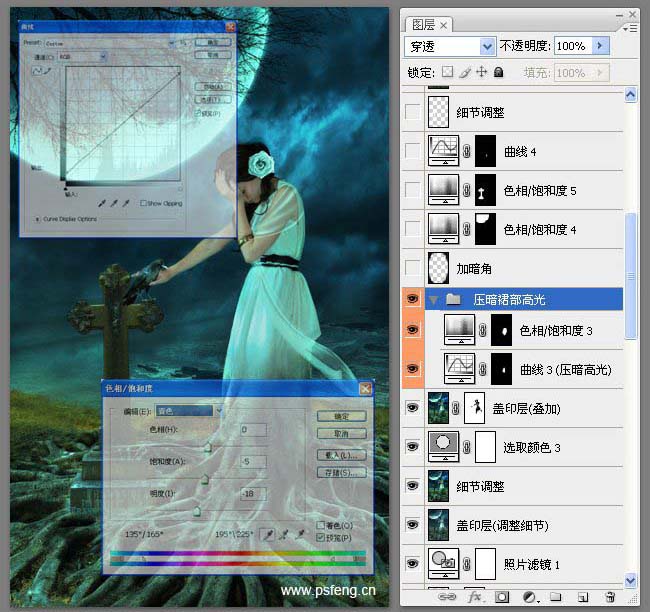Click the layer list scroll down arrow

631,580
